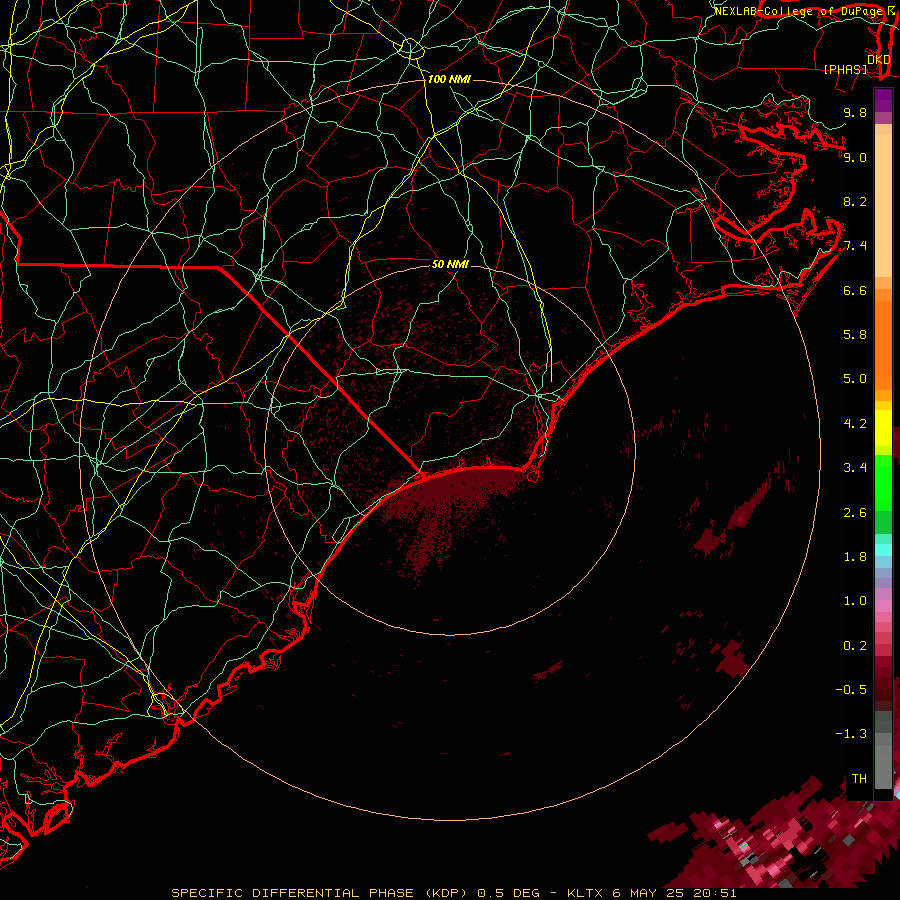The width and height of the screenshot is (900, 900).
Task: Click the TH threshold label
Action: pos(859,779)
